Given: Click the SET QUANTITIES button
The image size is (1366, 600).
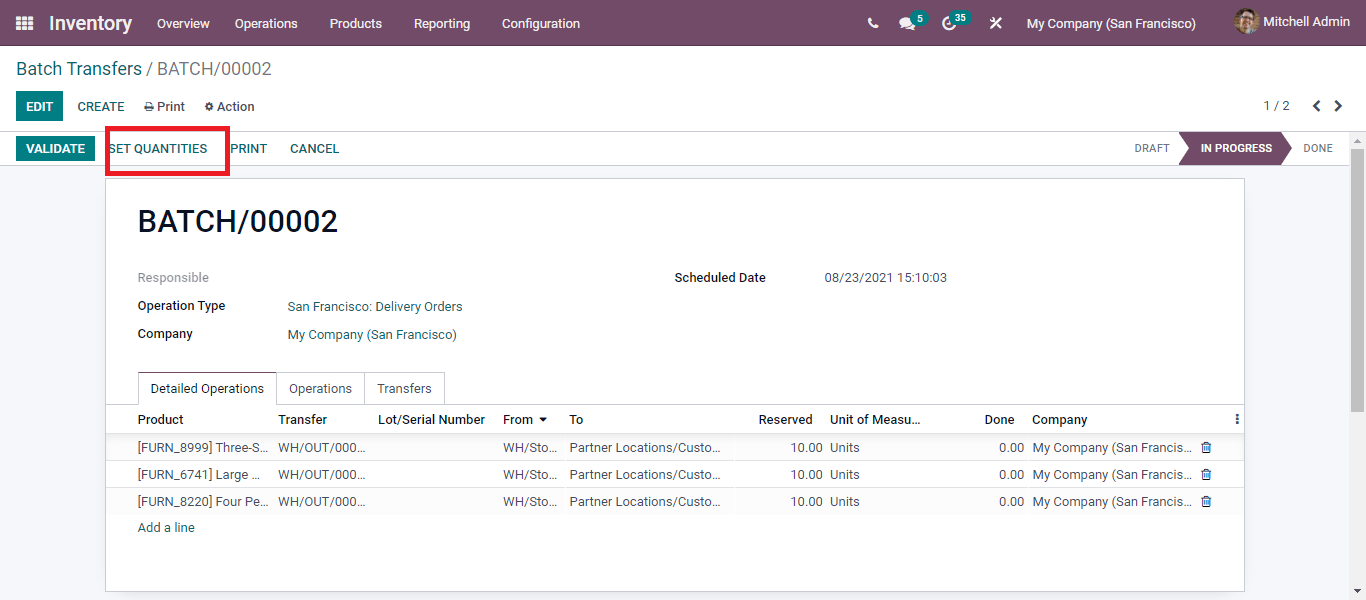Looking at the screenshot, I should click(x=158, y=148).
